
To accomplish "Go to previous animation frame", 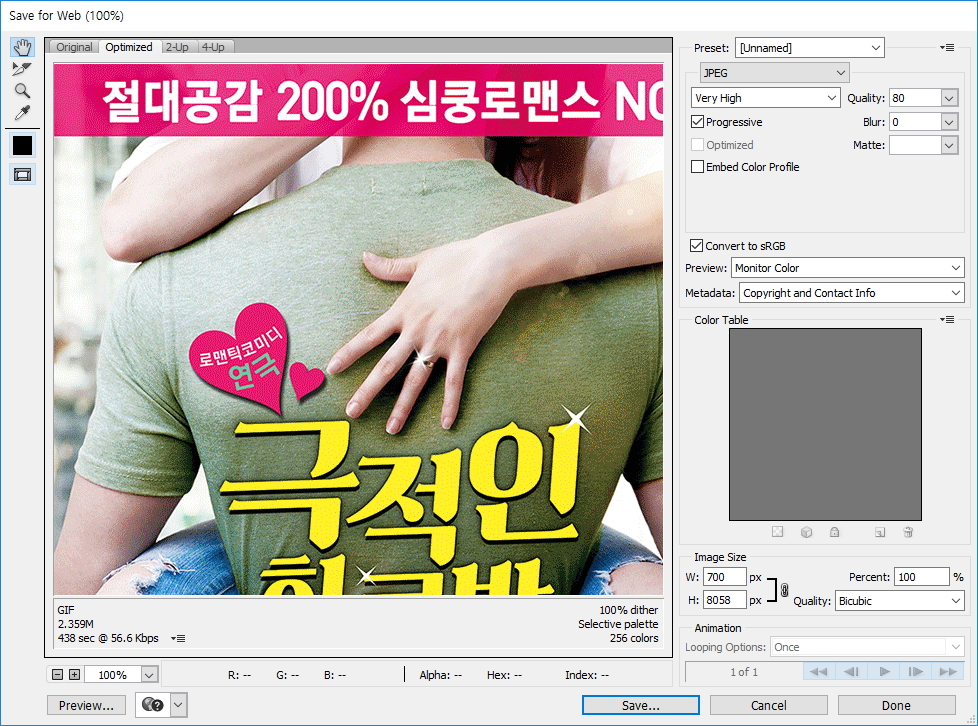I will [x=851, y=672].
